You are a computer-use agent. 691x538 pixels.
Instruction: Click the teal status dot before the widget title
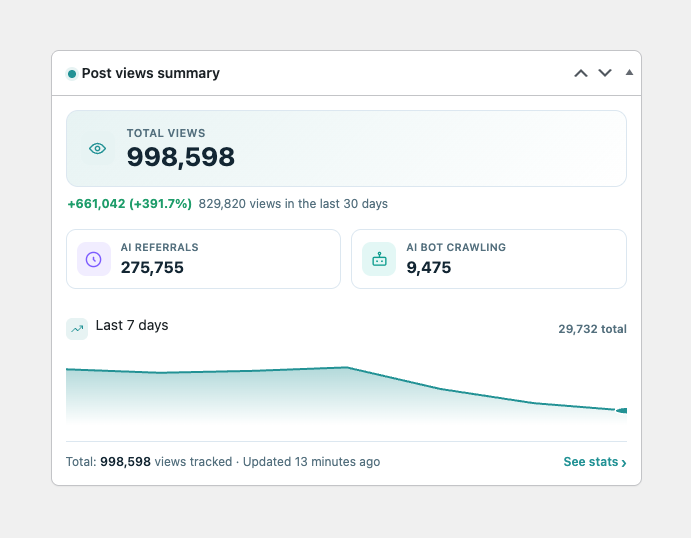pos(72,74)
